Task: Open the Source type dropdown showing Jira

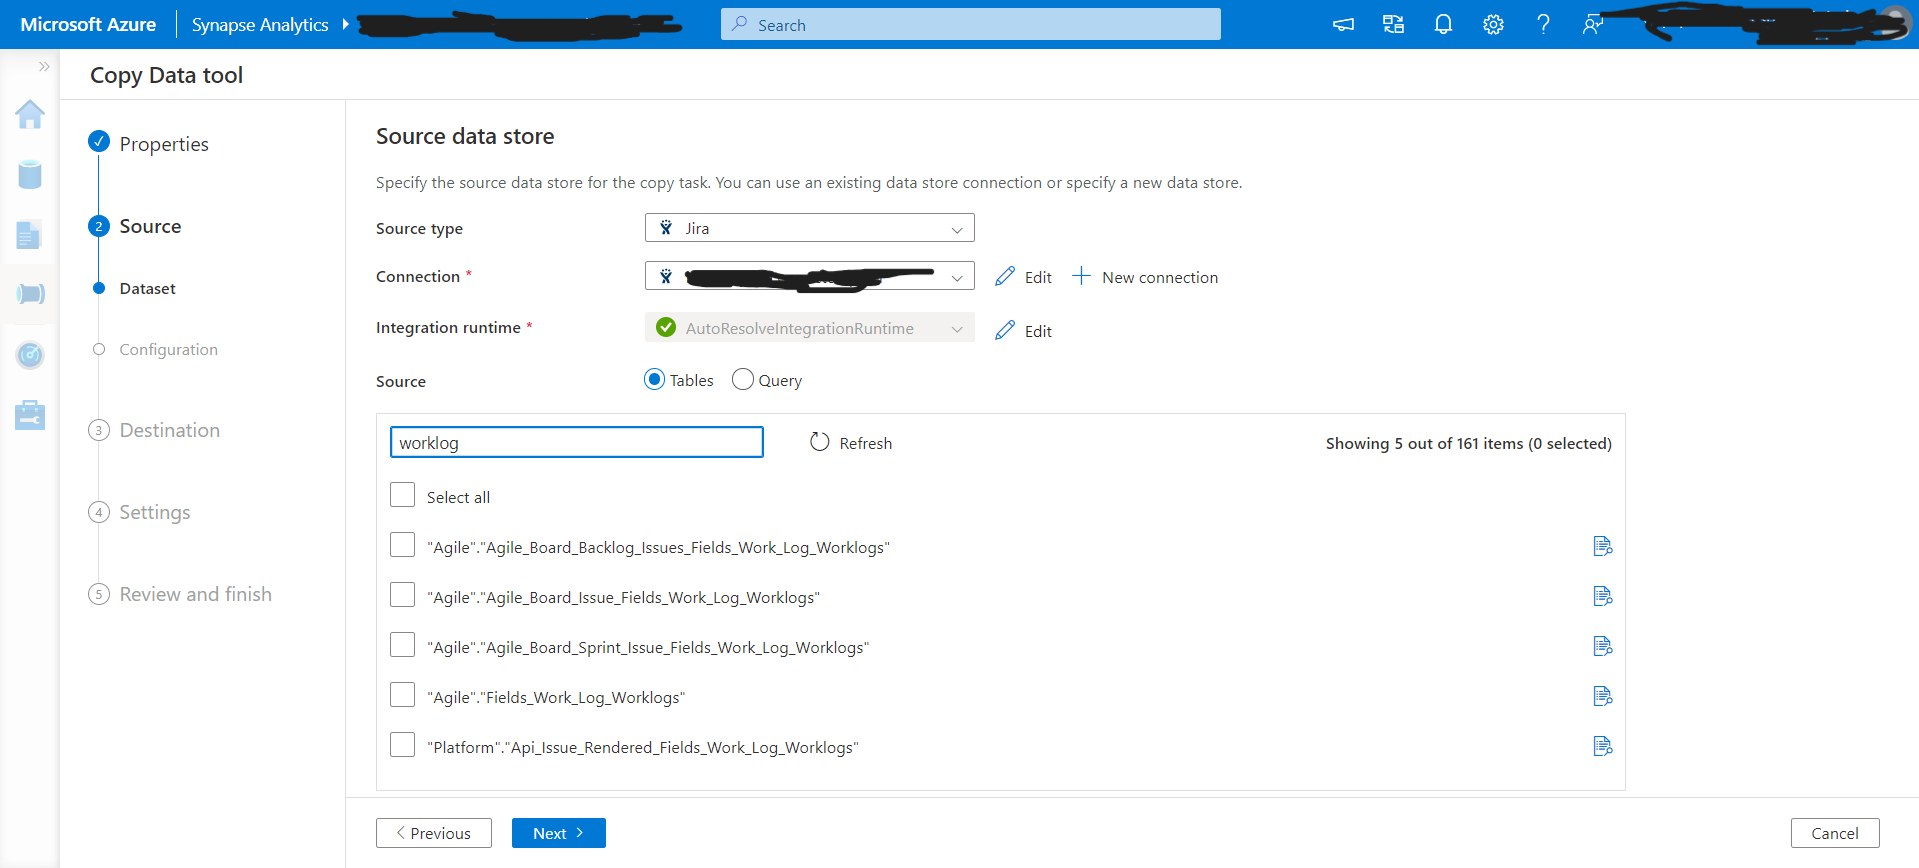Action: coord(810,228)
